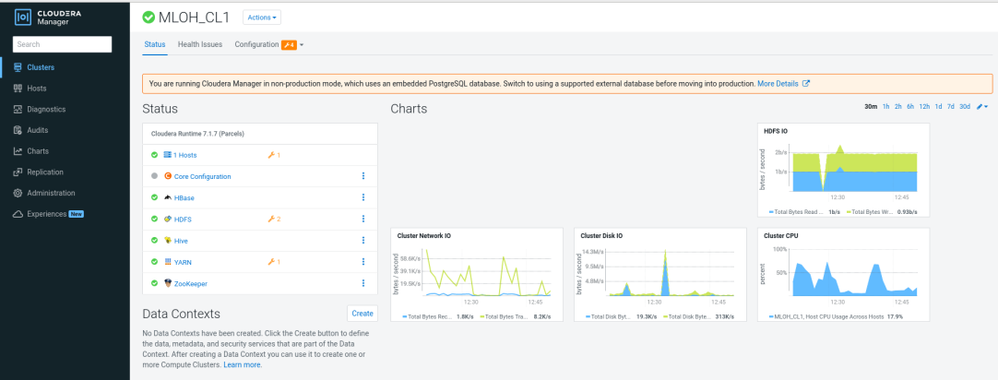Select the 12h chart time range
998x380 pixels.
(925, 107)
